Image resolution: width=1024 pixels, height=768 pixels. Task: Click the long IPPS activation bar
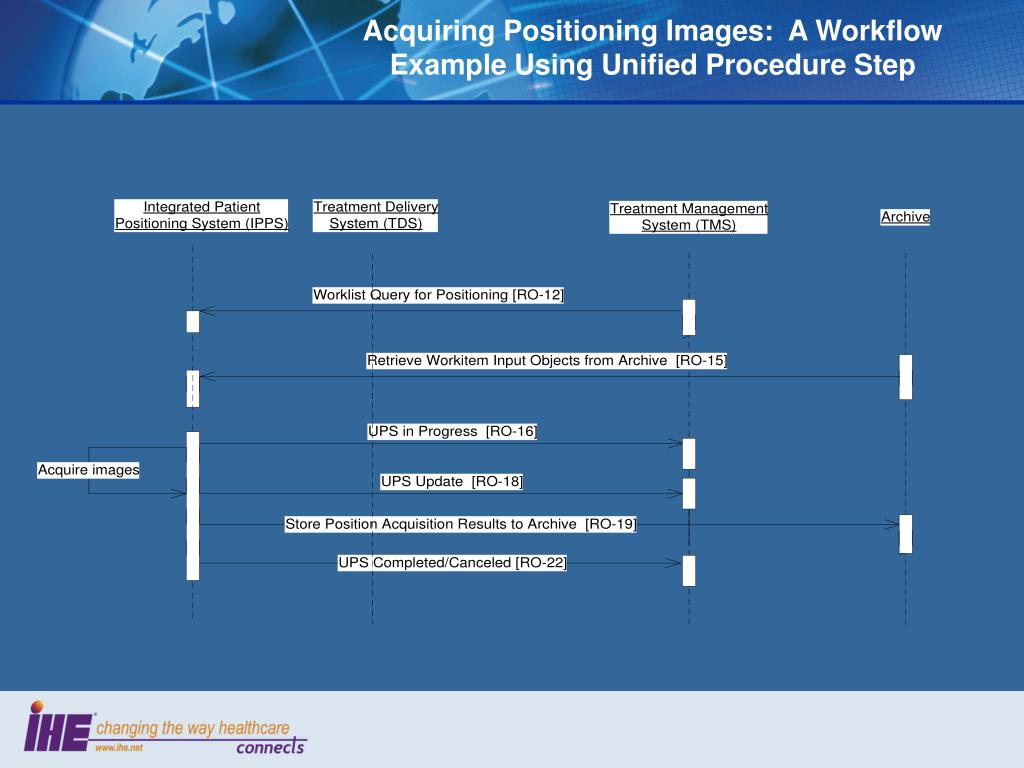pos(193,505)
